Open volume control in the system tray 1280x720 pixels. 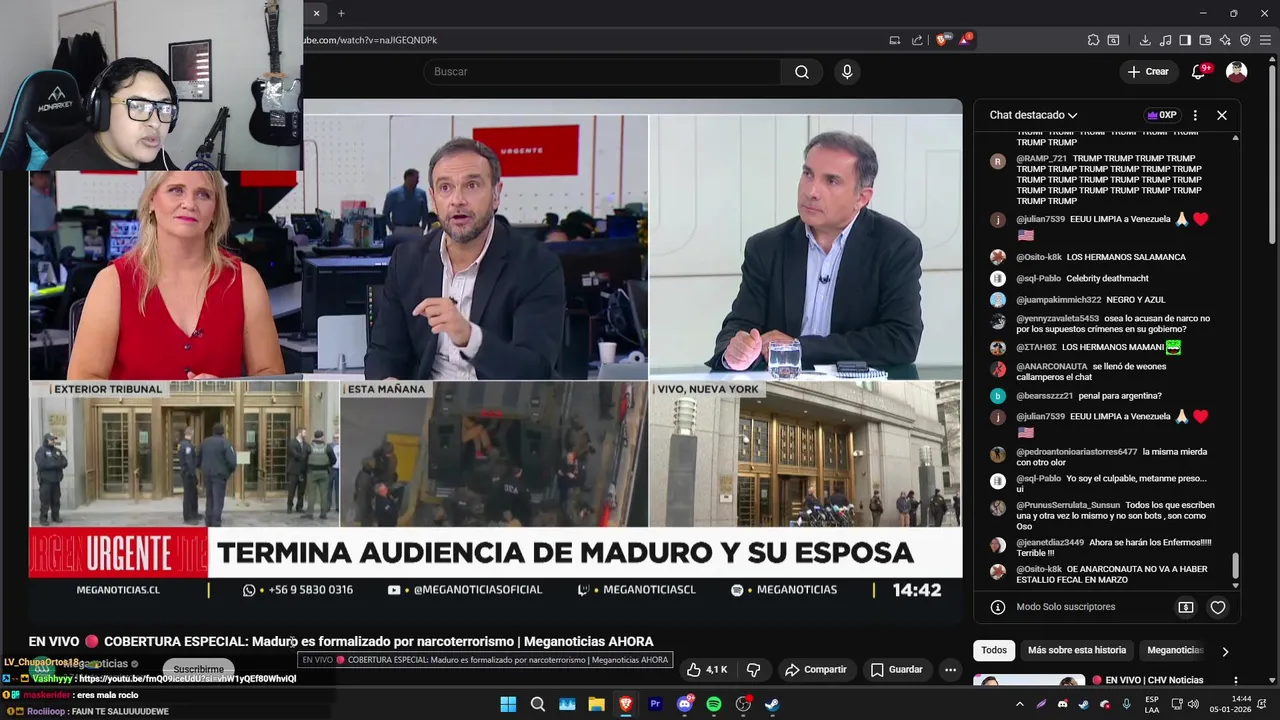pos(1192,704)
